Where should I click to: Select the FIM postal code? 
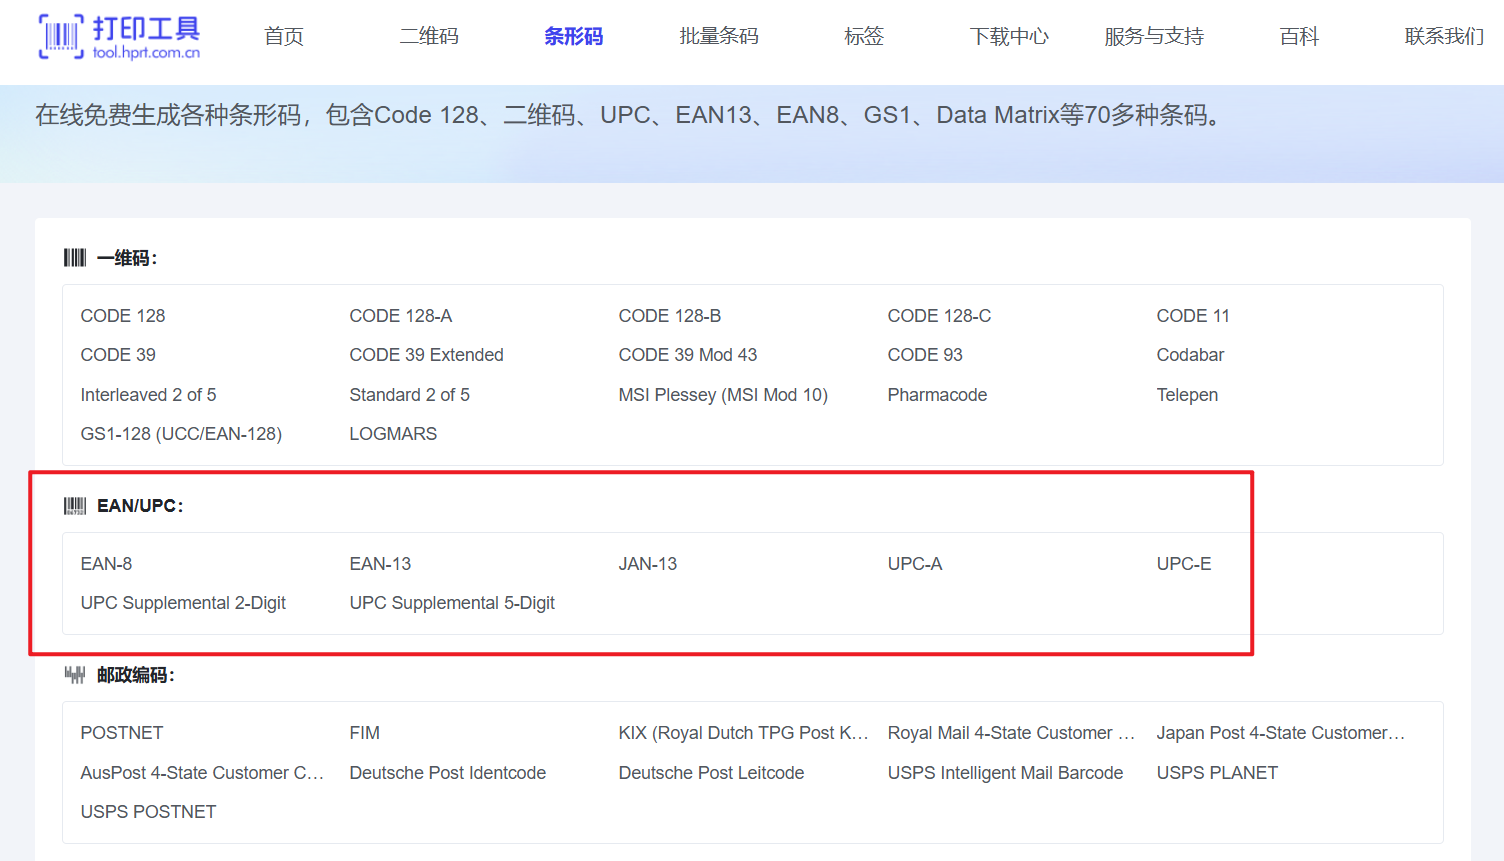click(x=365, y=733)
